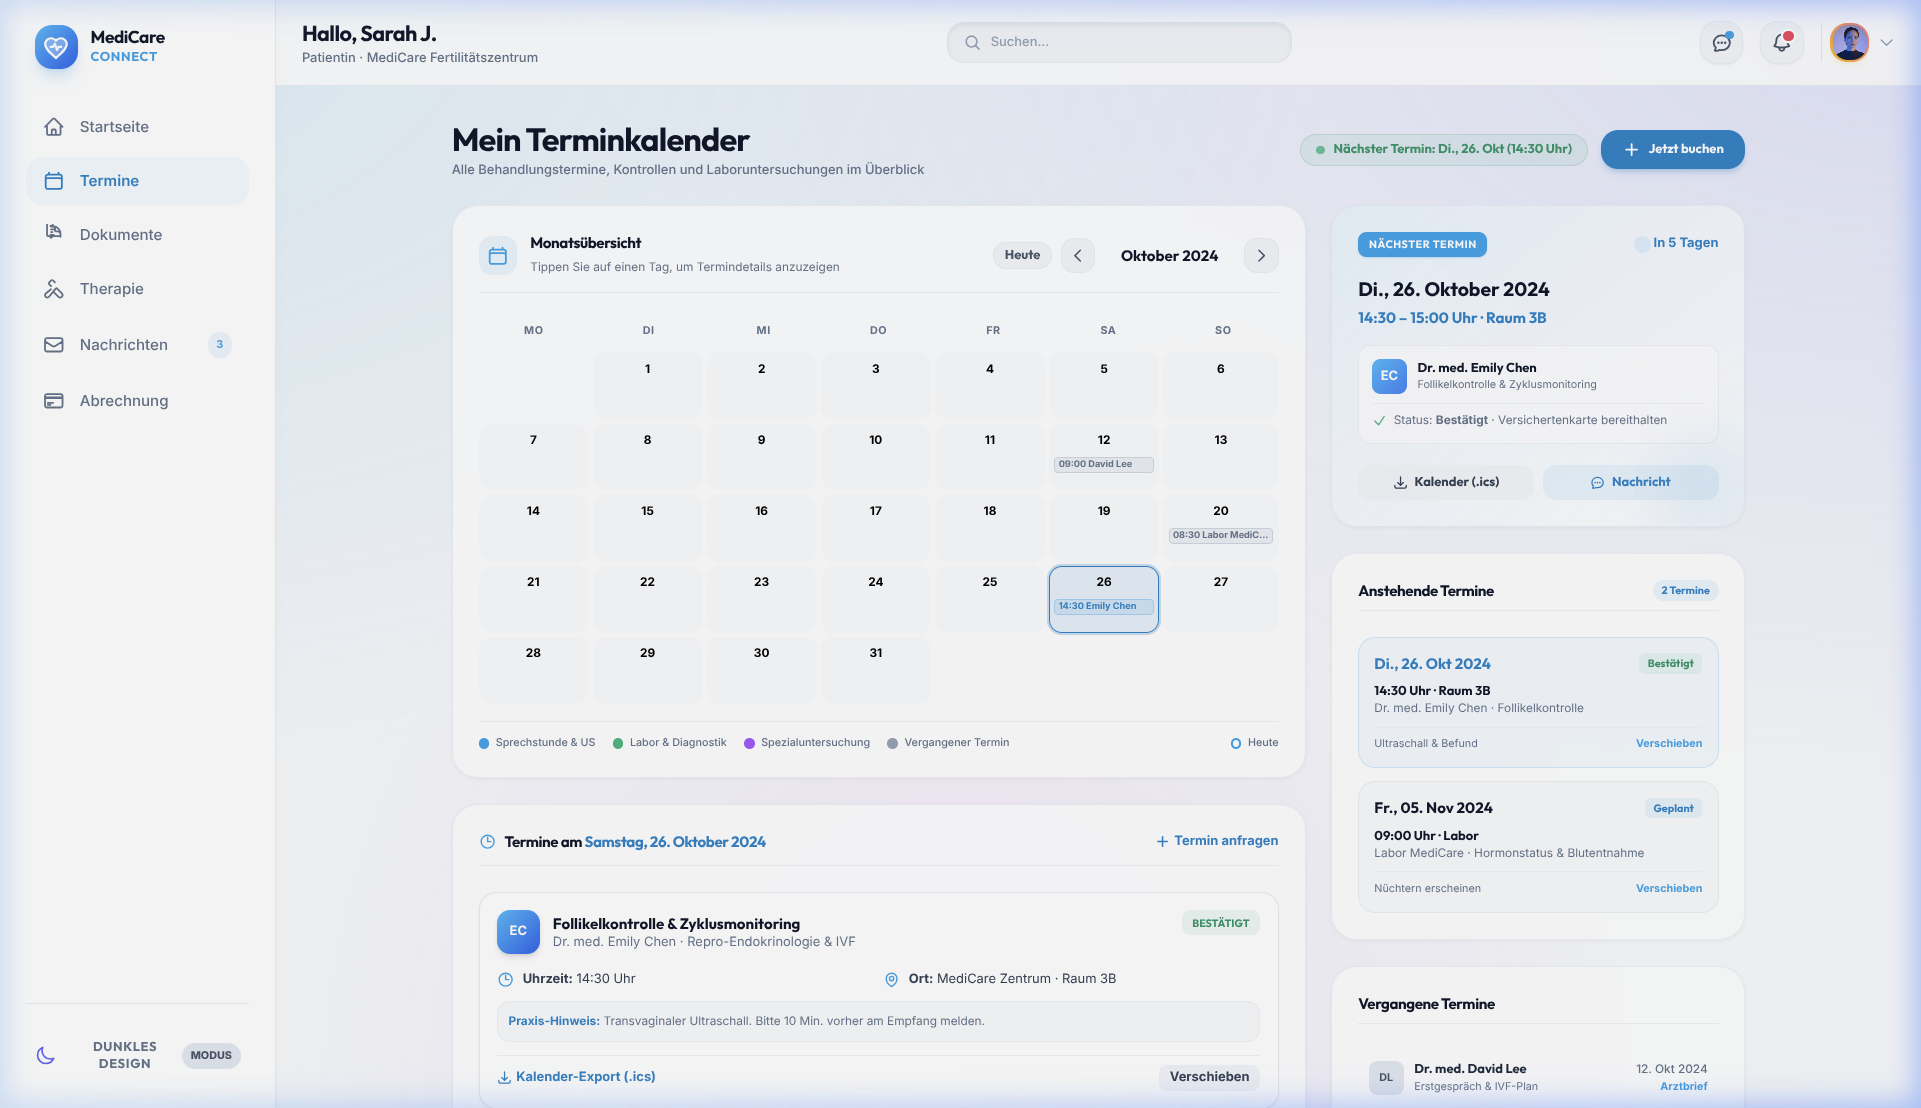Click the Nächster Termin status pill

1444,149
